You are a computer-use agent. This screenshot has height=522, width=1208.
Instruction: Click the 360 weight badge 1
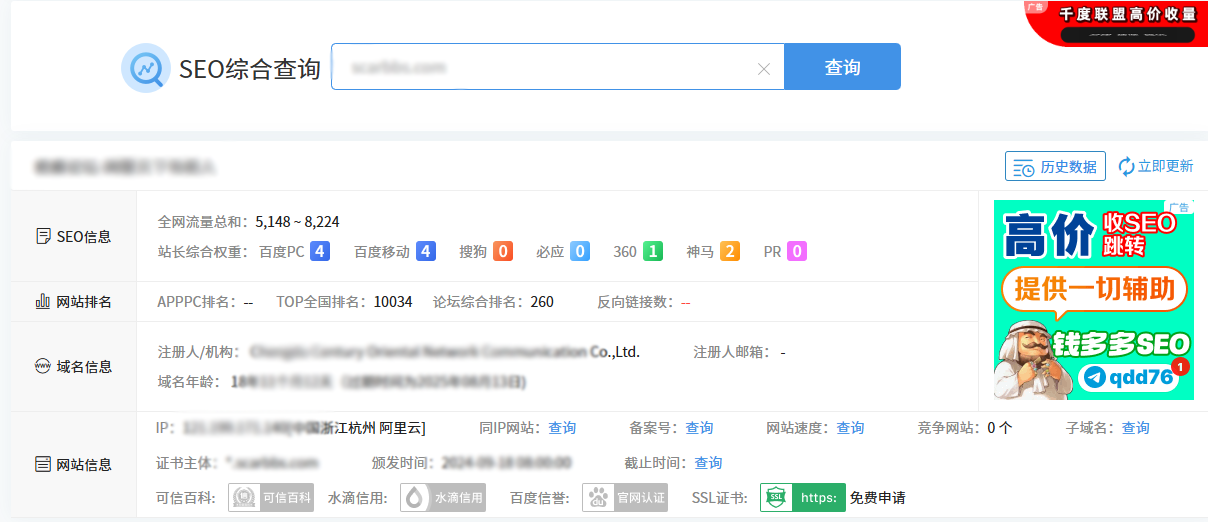[x=653, y=252]
